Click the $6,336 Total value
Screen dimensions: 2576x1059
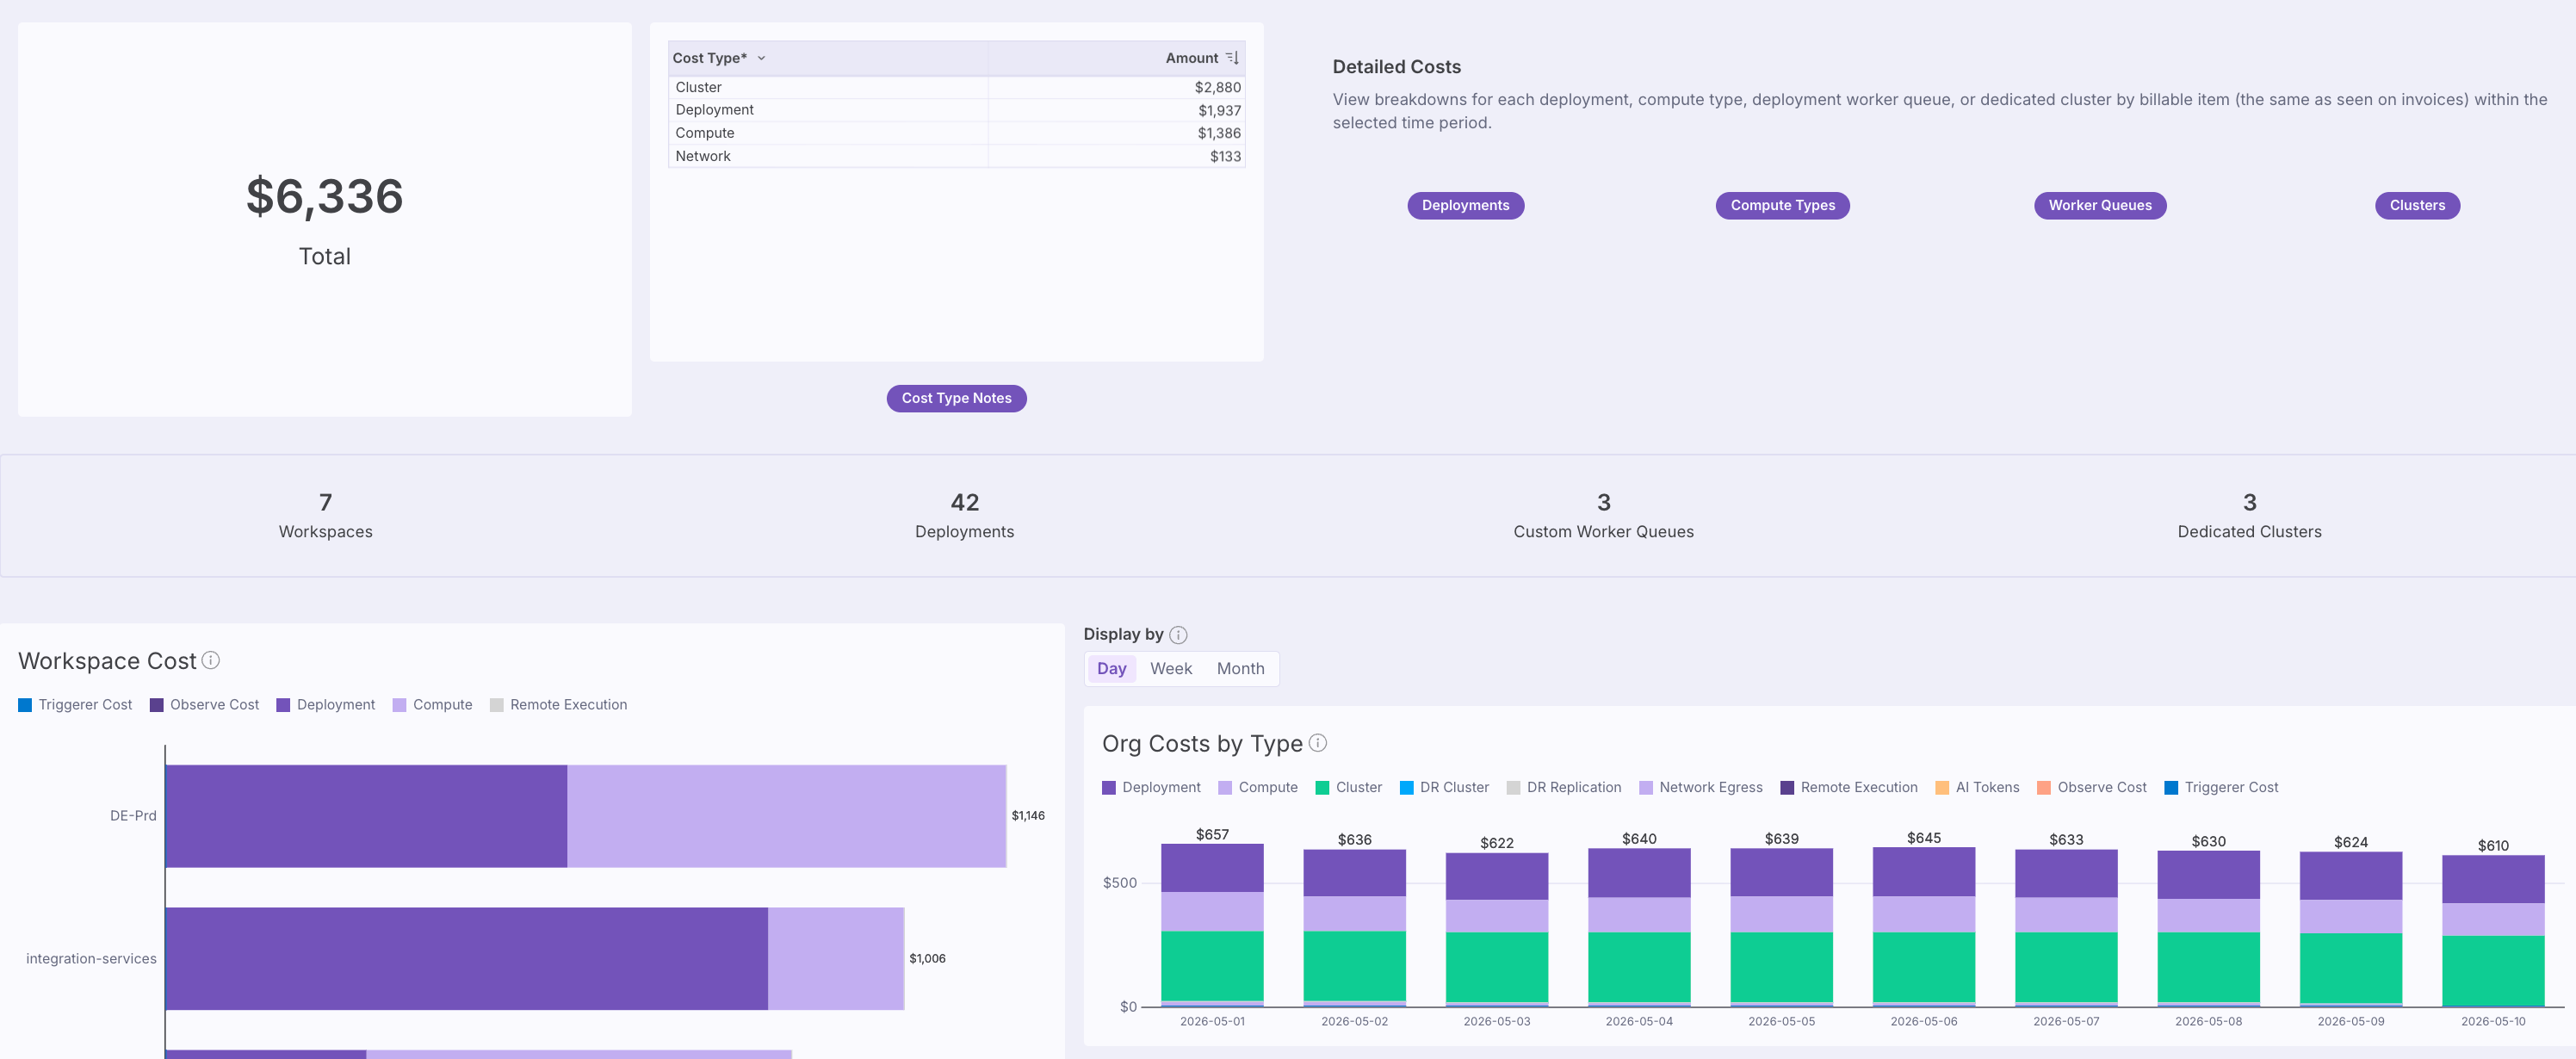(324, 196)
